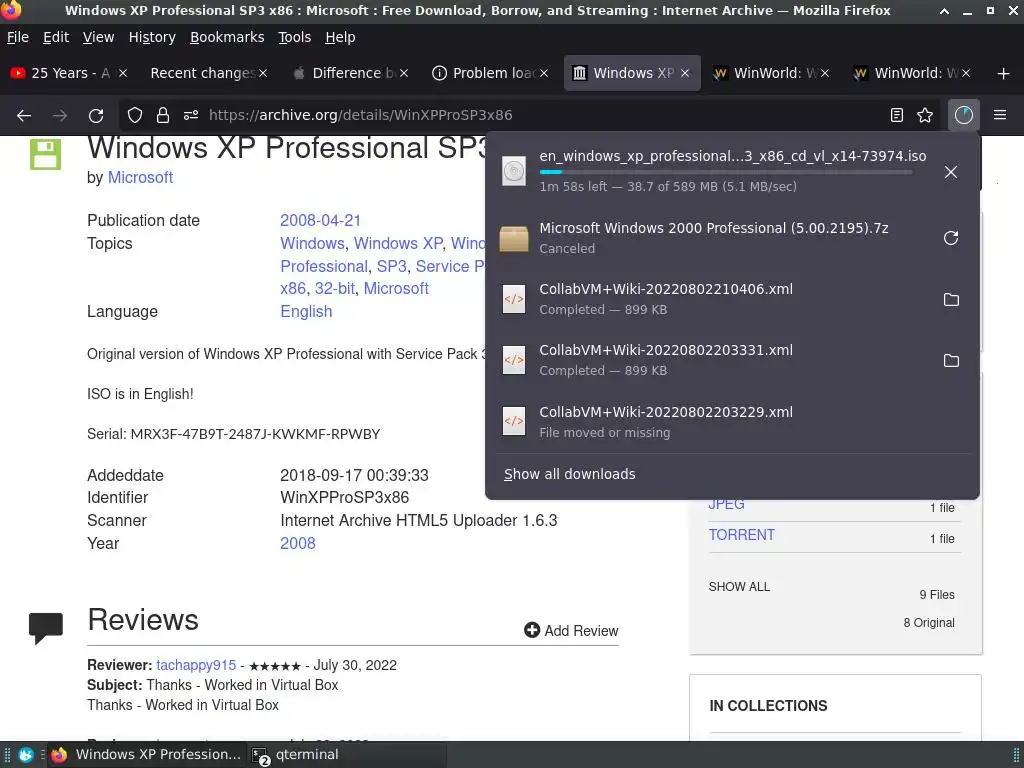Open the View menu
Viewport: 1024px width, 768px height.
[x=98, y=37]
